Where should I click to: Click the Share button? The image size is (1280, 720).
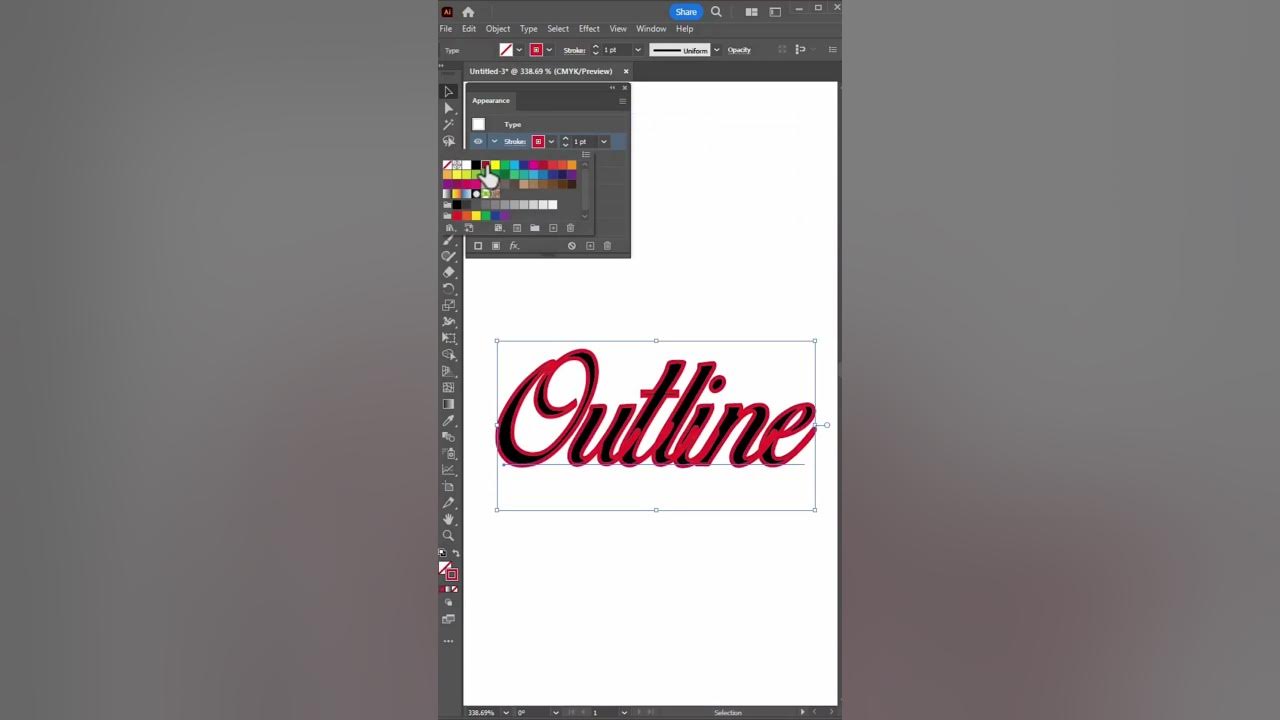point(686,12)
